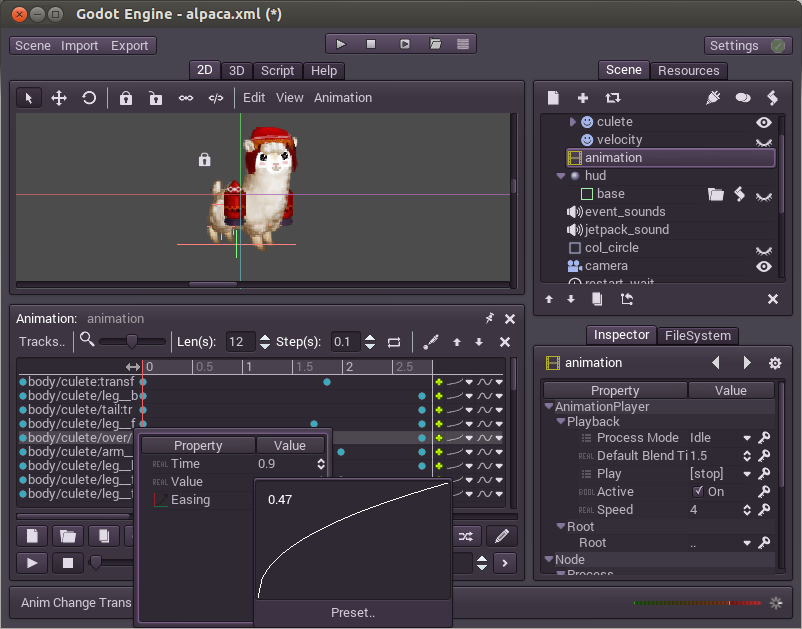
Task: Click the add node plus icon
Action: [x=583, y=98]
